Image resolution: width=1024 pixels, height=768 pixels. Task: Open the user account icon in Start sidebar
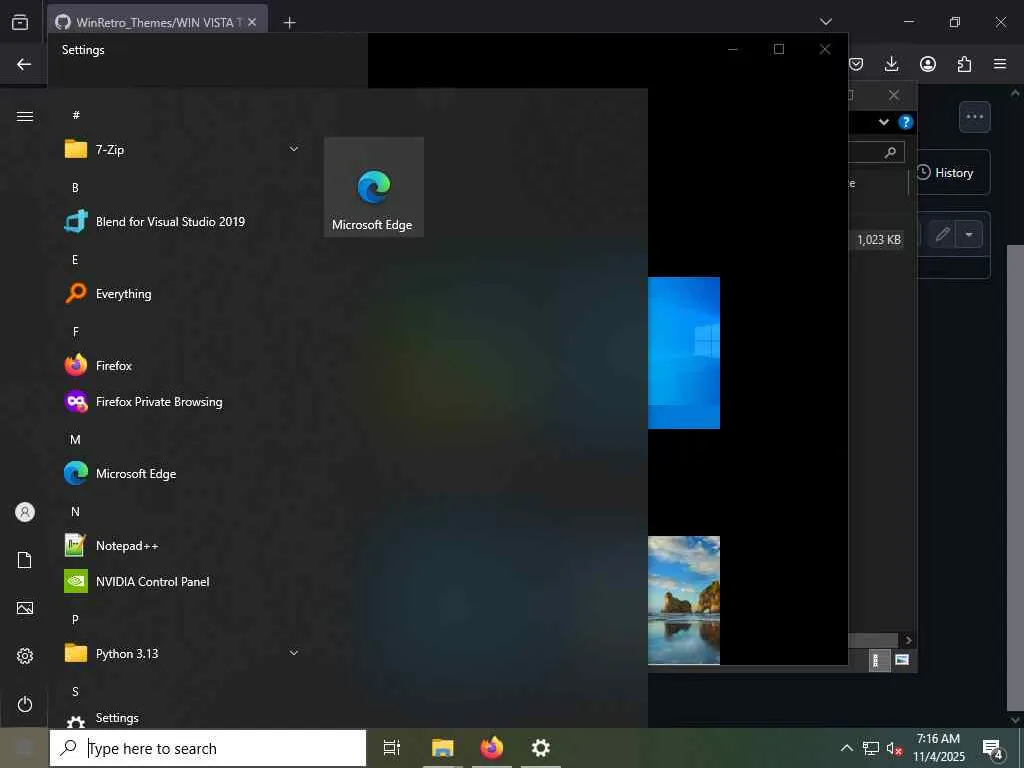pos(25,512)
